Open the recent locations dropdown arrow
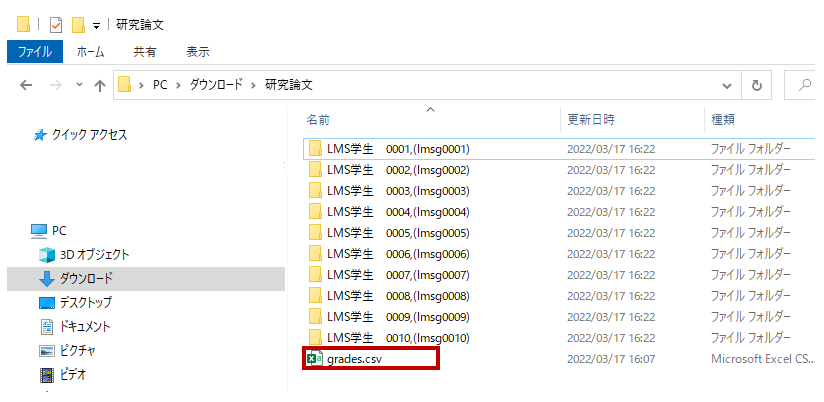 (x=79, y=84)
